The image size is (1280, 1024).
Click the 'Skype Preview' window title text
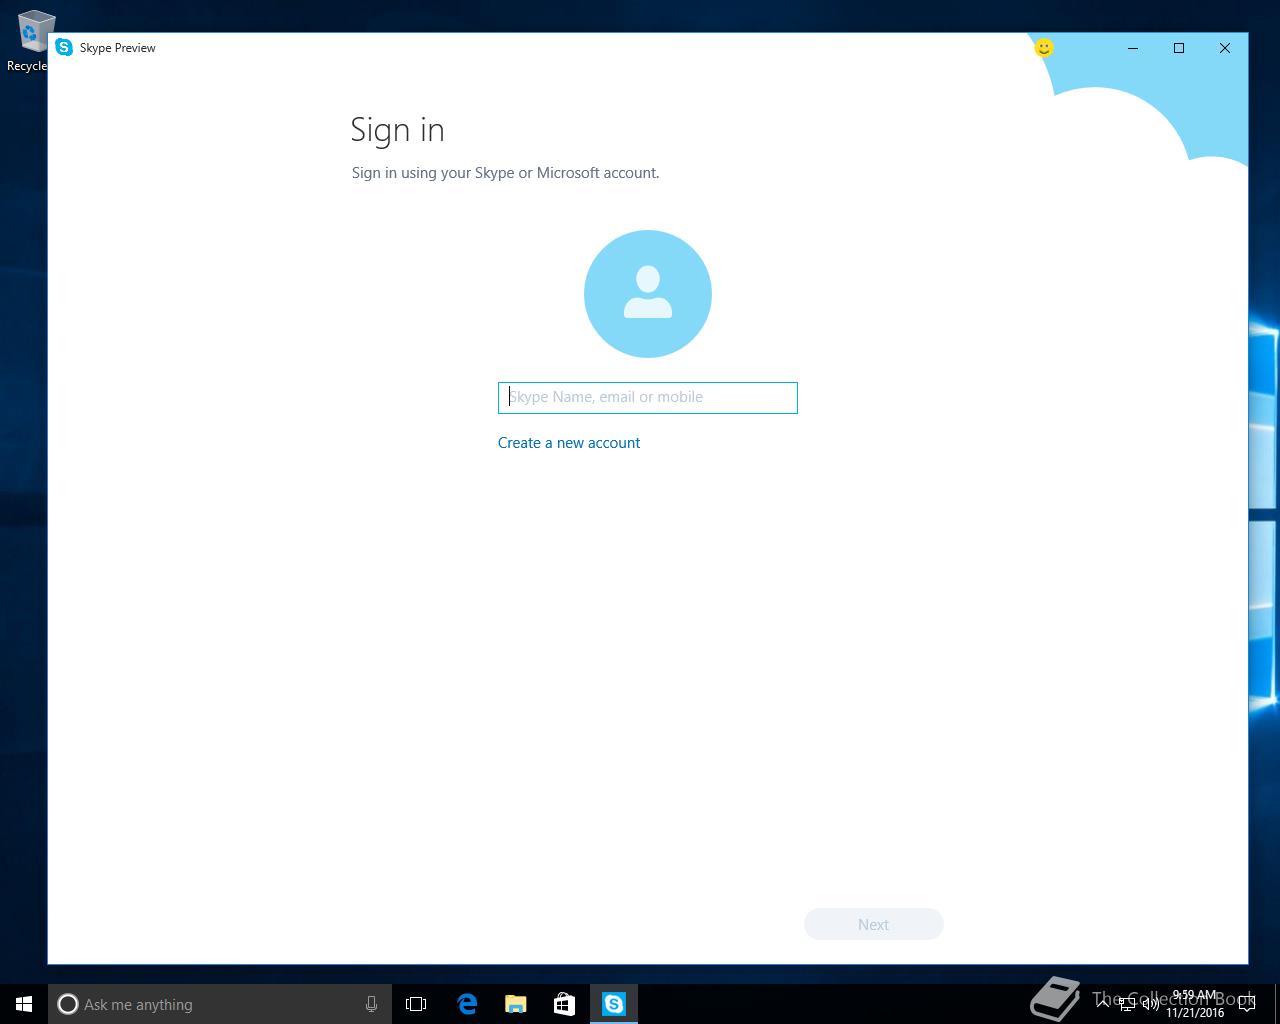point(118,48)
